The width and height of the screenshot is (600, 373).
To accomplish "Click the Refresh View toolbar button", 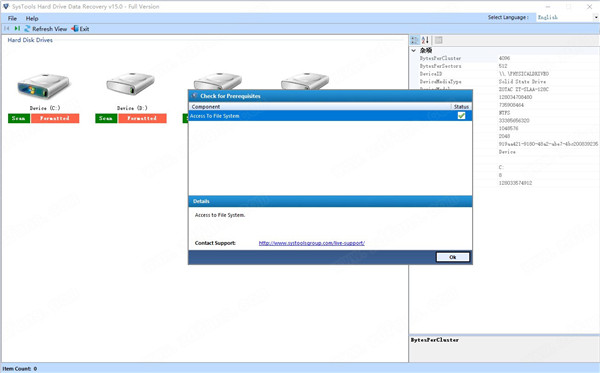I will 46,29.
